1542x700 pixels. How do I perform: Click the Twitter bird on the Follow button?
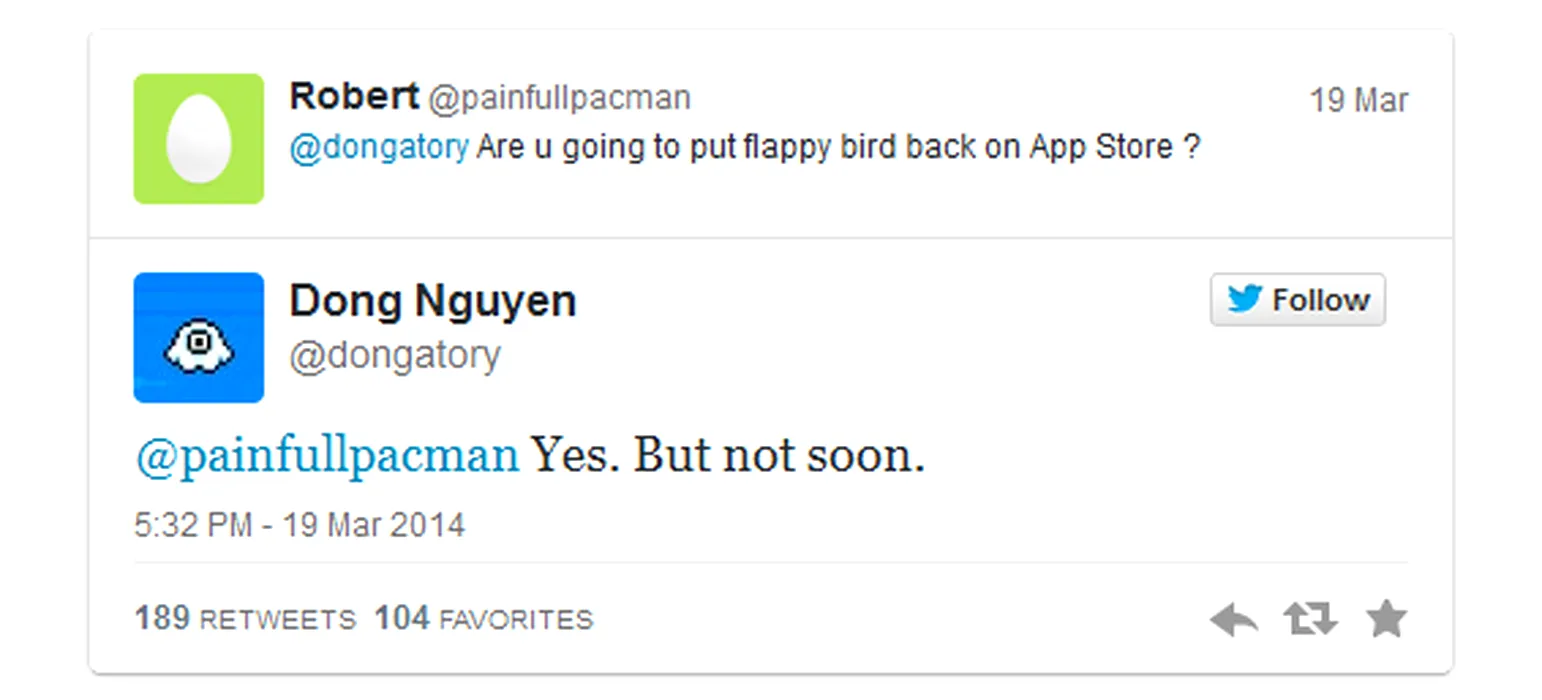[1244, 299]
